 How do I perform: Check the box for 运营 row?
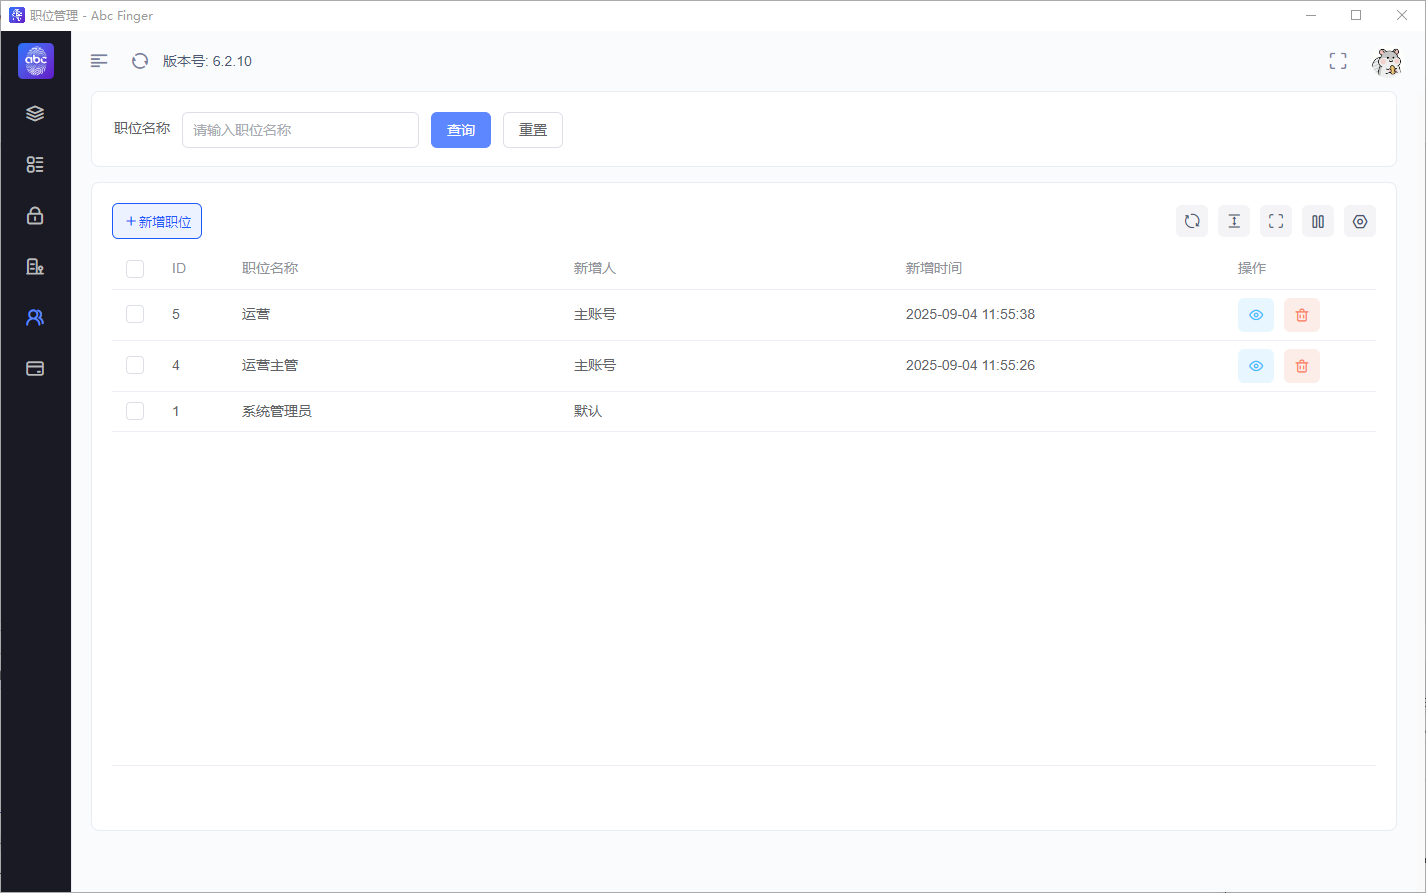tap(135, 314)
